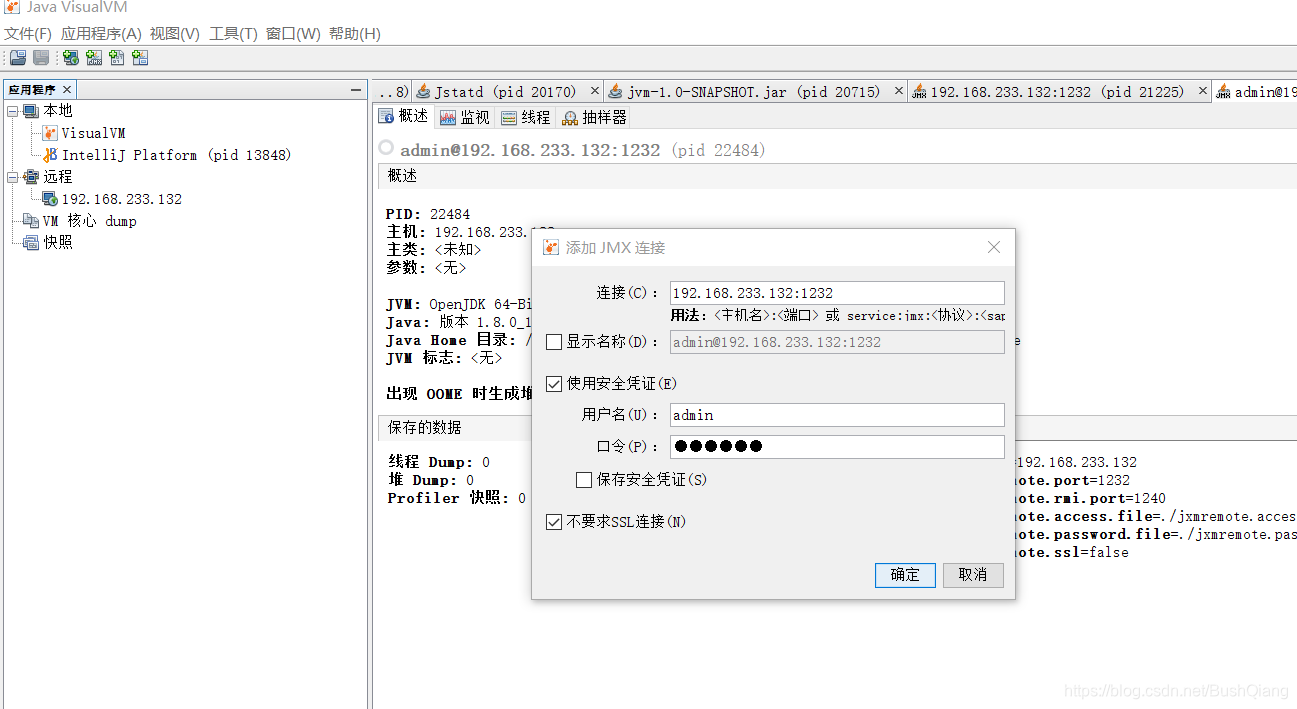Screen dimensions: 1297x709
Task: Click the Profiler 快照: 0 text
Action: coord(456,498)
